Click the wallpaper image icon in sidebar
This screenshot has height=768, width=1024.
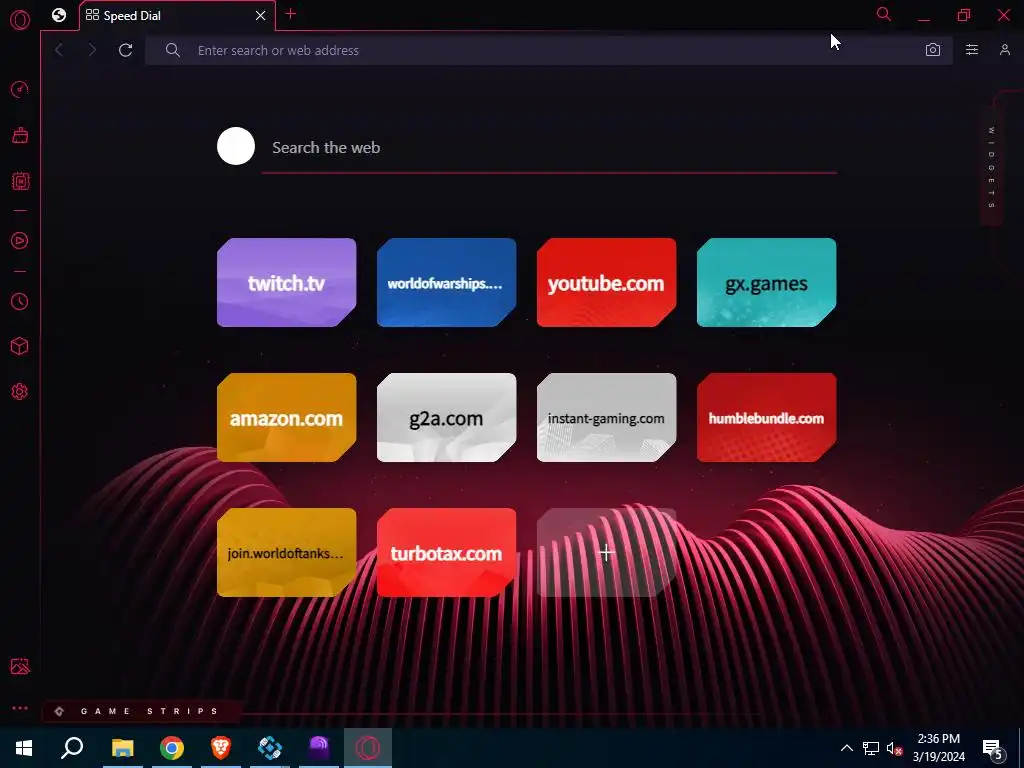point(20,666)
